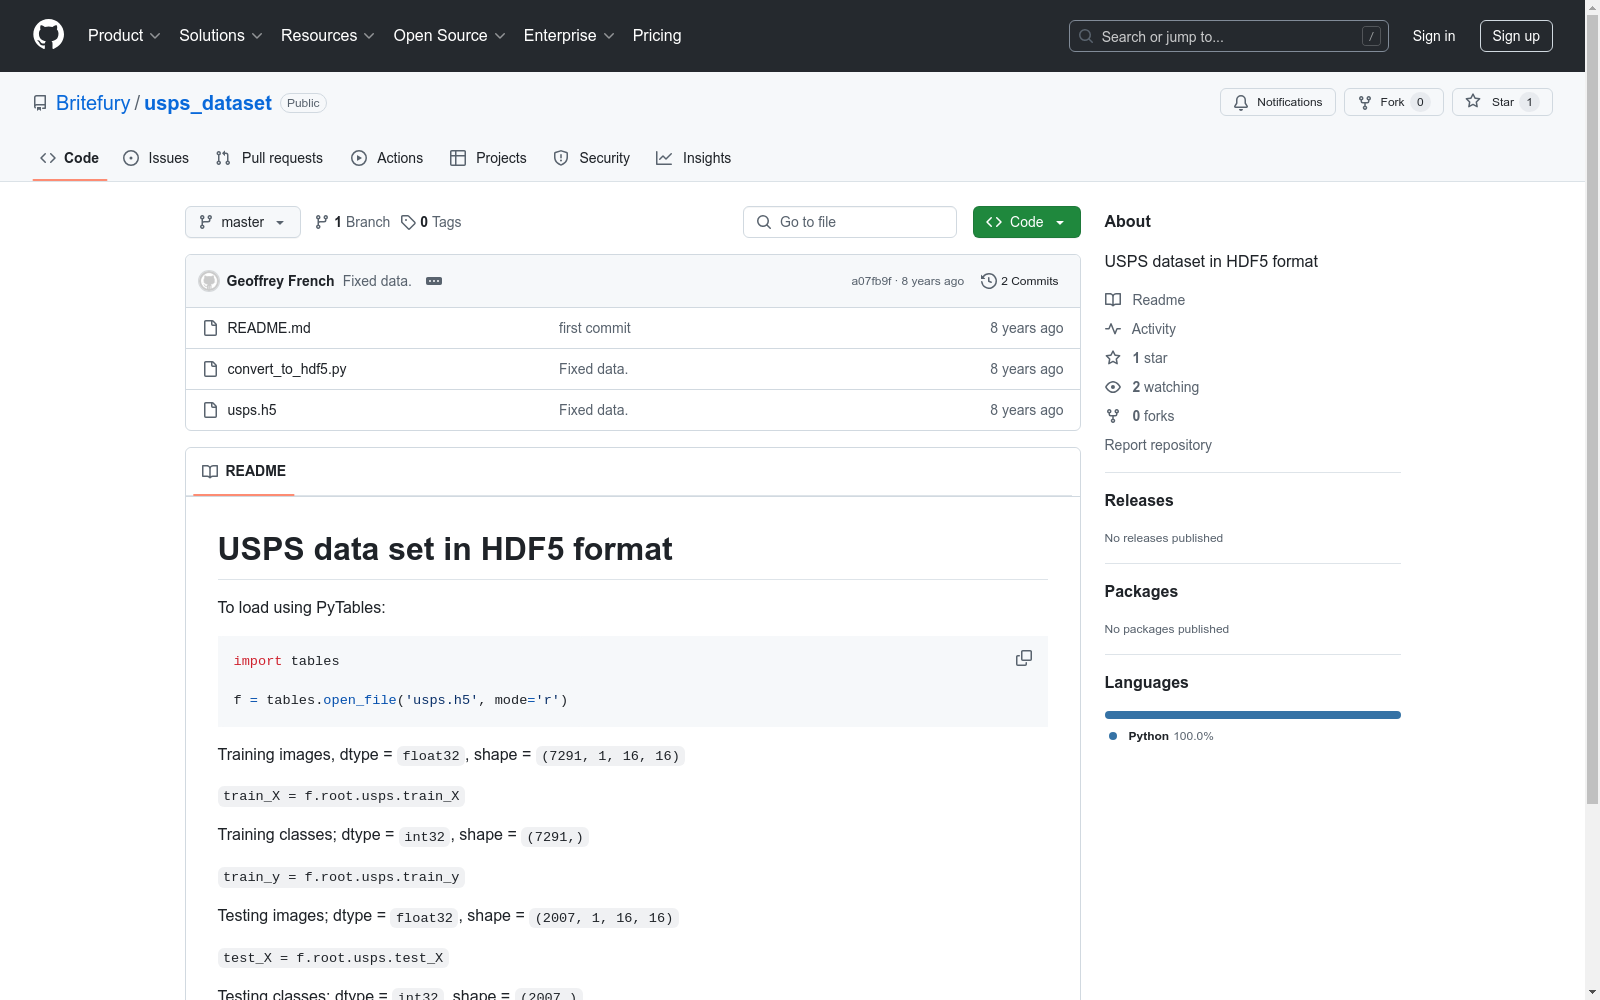The height and width of the screenshot is (1000, 1600).
Task: Open commit history via the 2 Commits link
Action: point(1019,281)
